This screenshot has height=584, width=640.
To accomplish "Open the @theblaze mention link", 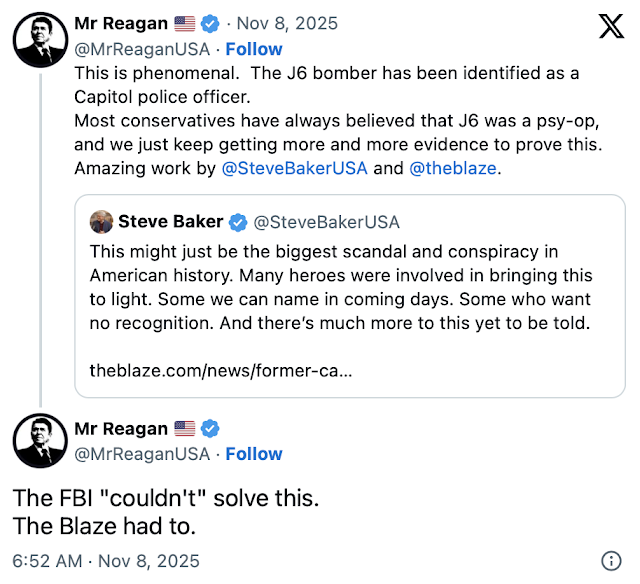I will point(452,168).
